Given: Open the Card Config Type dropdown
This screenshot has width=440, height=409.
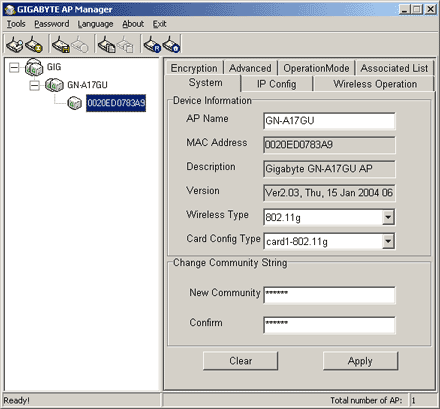Looking at the screenshot, I should (388, 241).
